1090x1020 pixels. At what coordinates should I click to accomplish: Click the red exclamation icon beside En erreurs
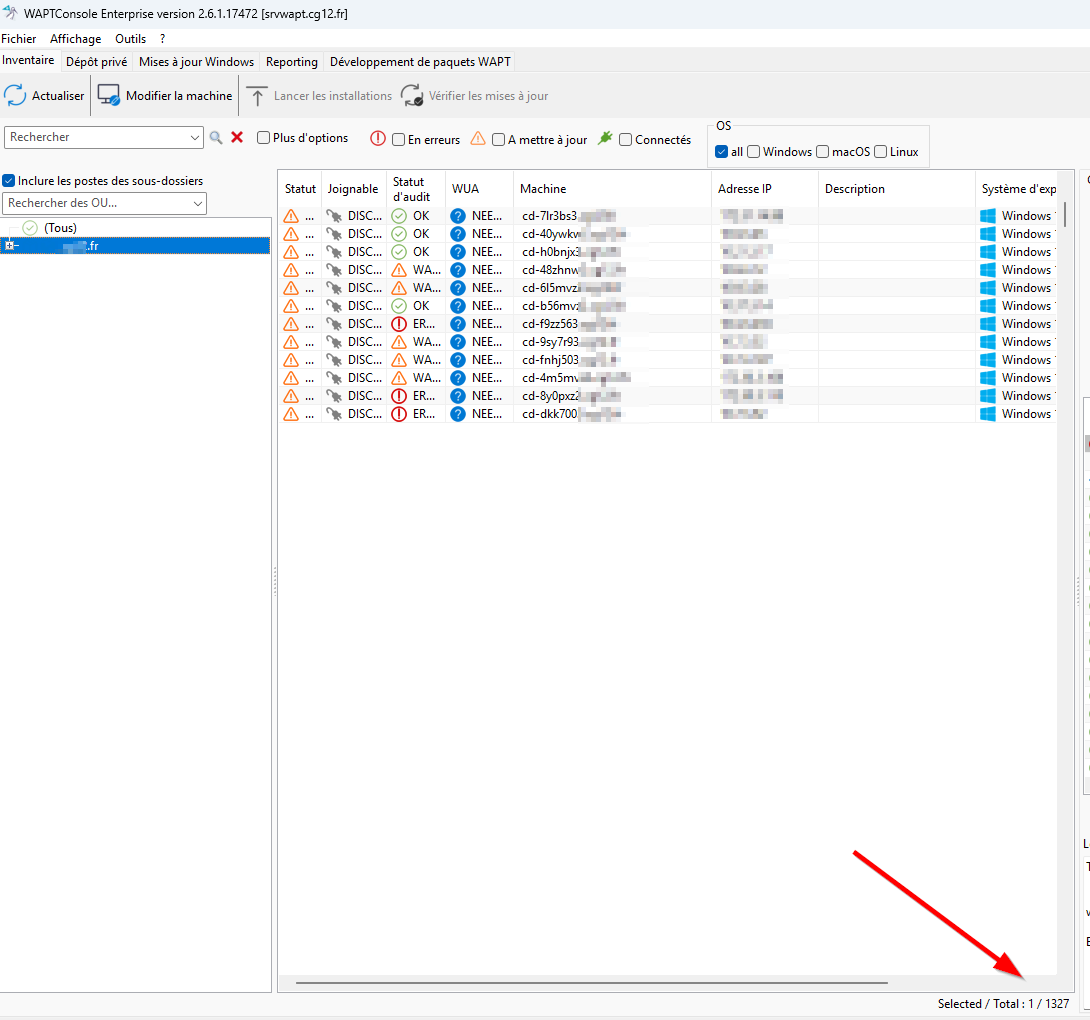378,139
